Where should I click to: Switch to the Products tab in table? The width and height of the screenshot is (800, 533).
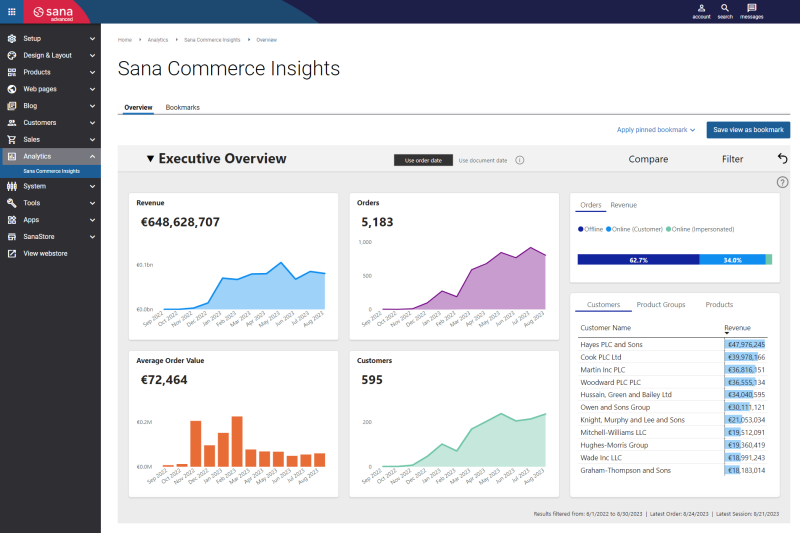719,304
